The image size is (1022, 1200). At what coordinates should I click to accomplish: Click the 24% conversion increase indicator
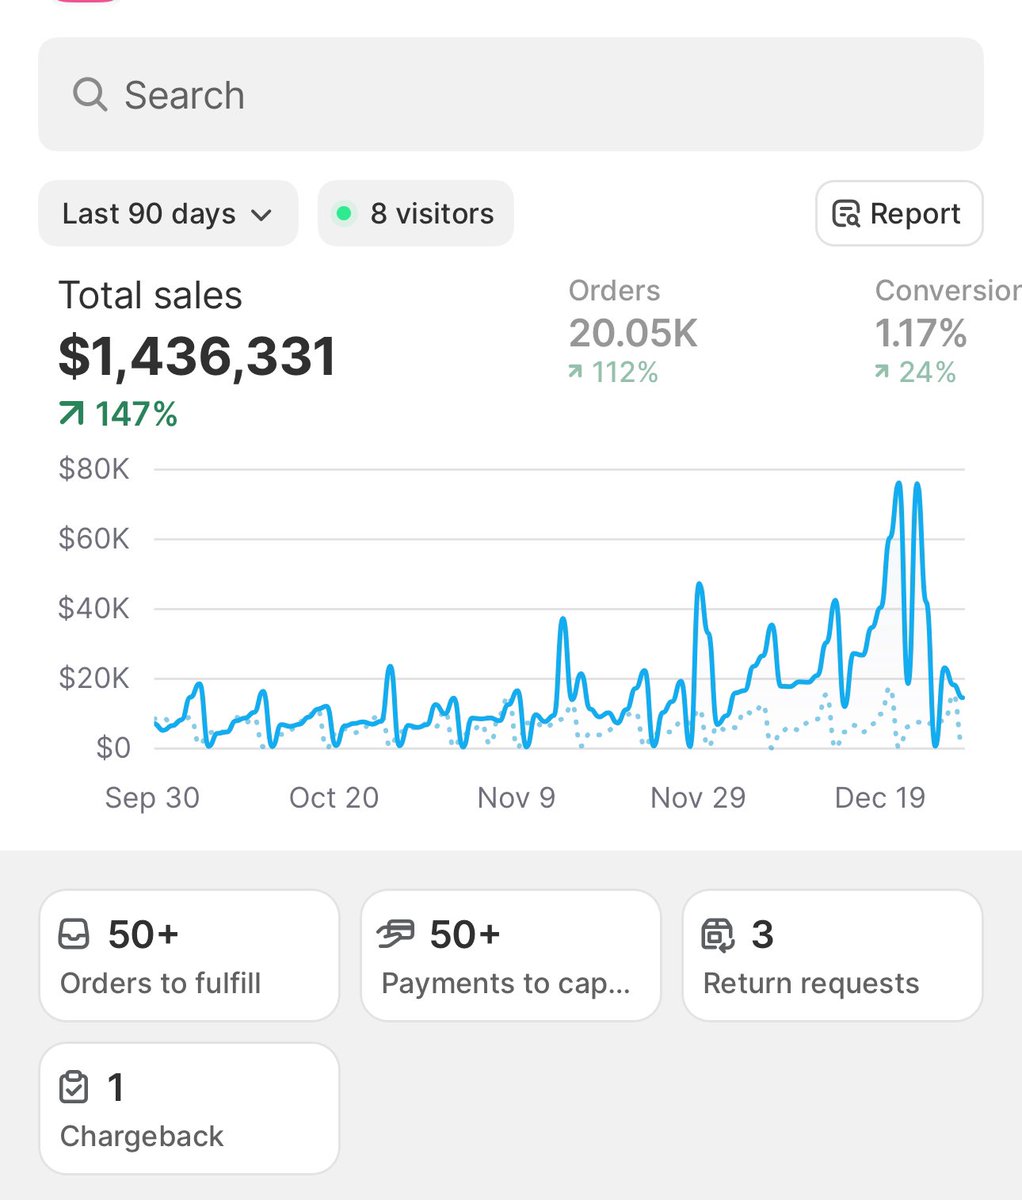tap(915, 373)
